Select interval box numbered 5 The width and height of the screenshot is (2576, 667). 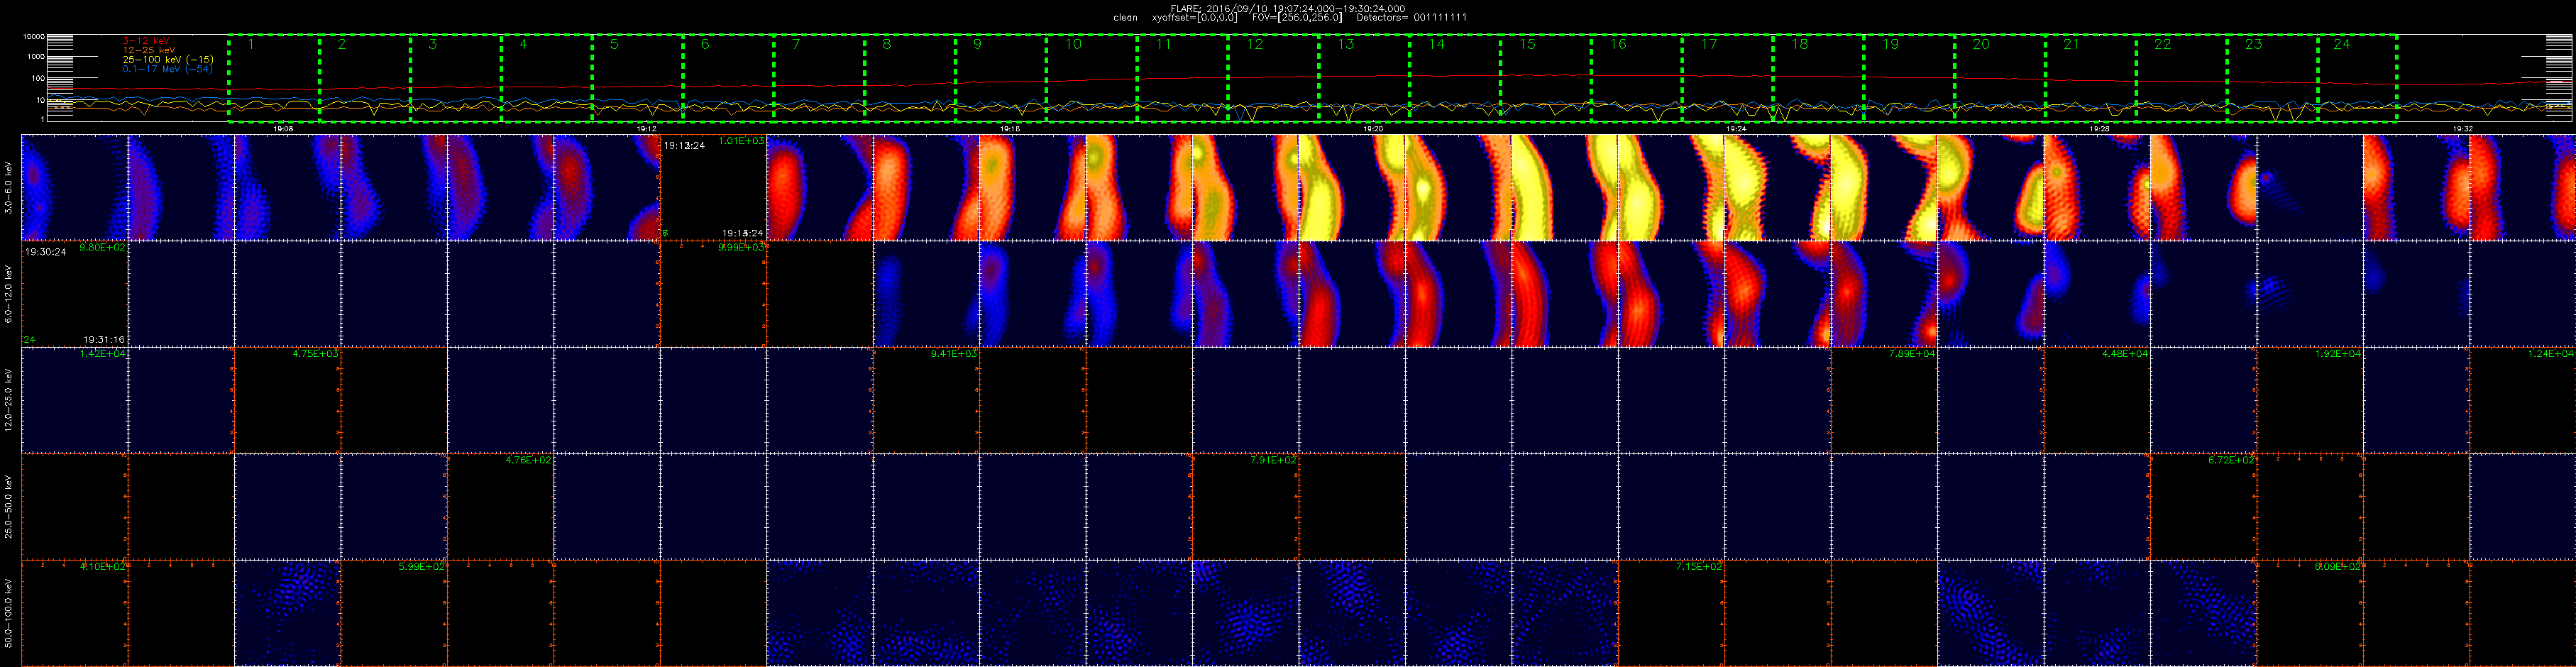coord(638,78)
